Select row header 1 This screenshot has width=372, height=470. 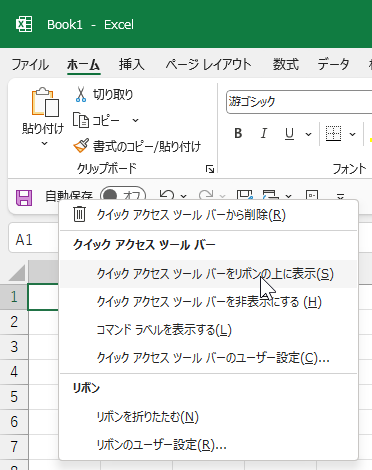tap(14, 297)
